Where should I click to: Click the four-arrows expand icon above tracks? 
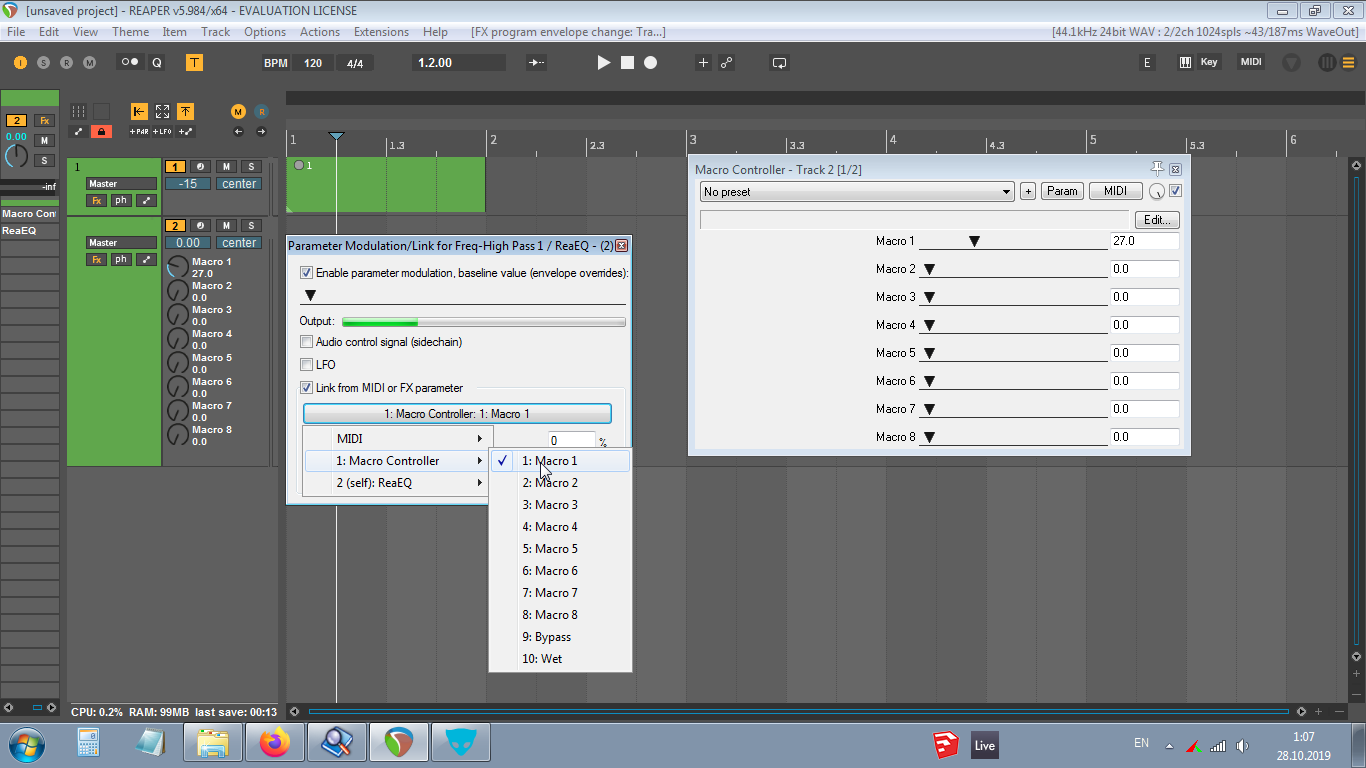click(162, 111)
